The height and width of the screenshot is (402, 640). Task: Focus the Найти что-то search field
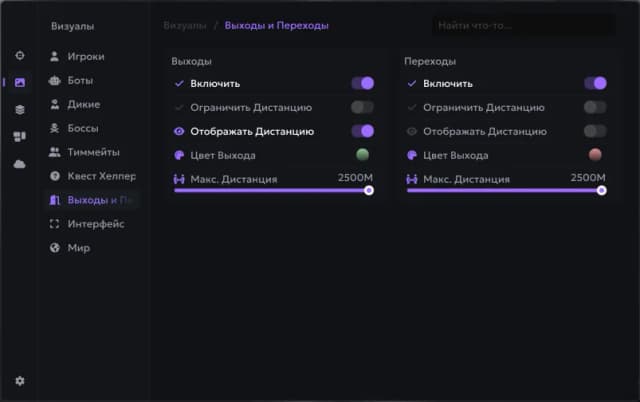523,26
